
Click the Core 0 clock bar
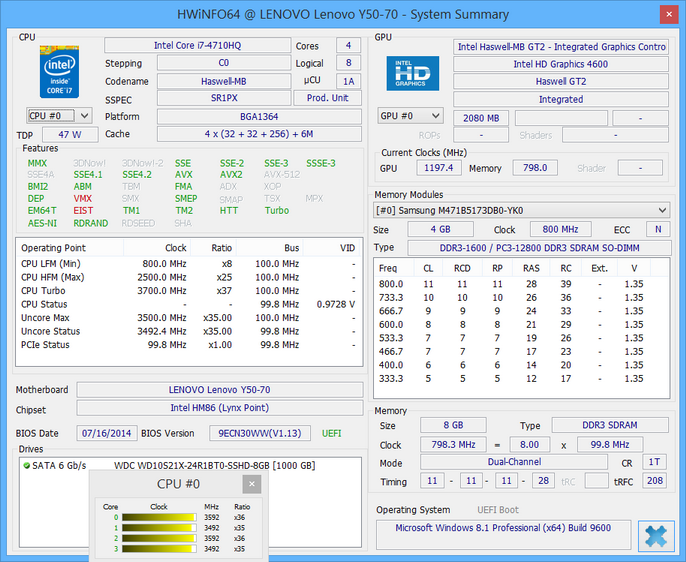(x=159, y=517)
